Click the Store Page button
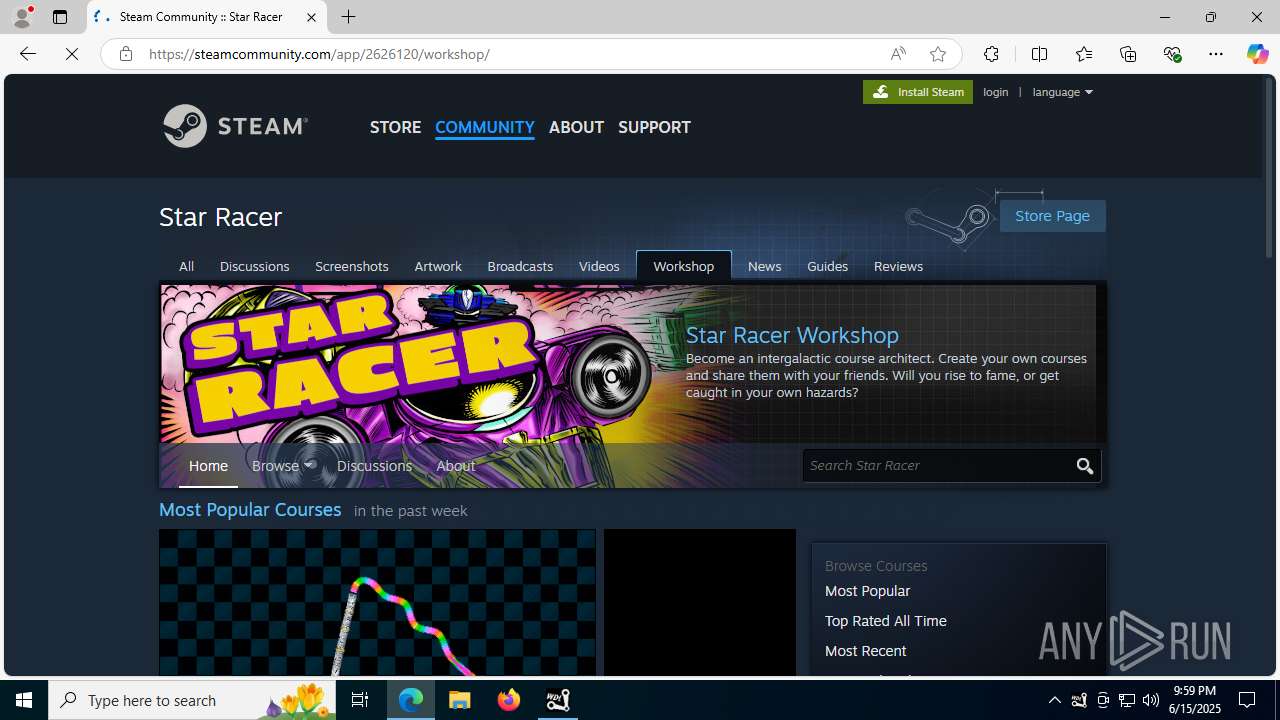1280x720 pixels. 1052,216
